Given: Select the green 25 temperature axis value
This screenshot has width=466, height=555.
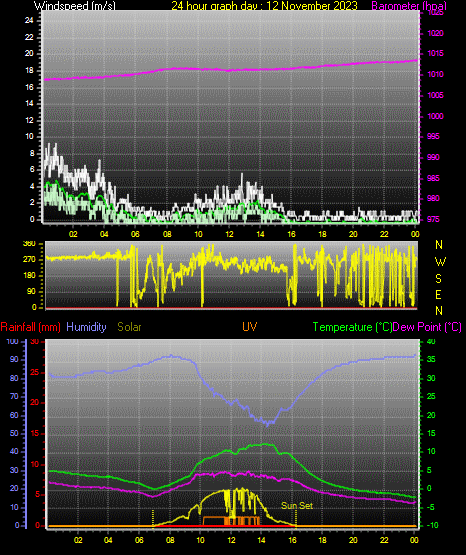Looking at the screenshot, I should coord(431,396).
